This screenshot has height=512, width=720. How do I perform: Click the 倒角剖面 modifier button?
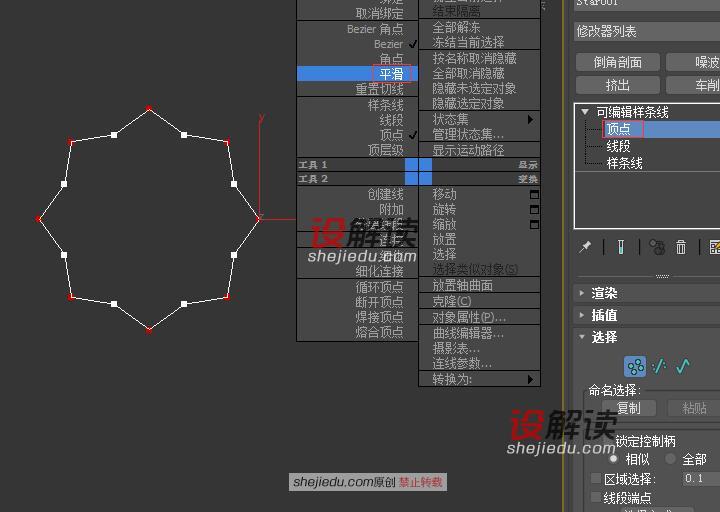[x=618, y=62]
